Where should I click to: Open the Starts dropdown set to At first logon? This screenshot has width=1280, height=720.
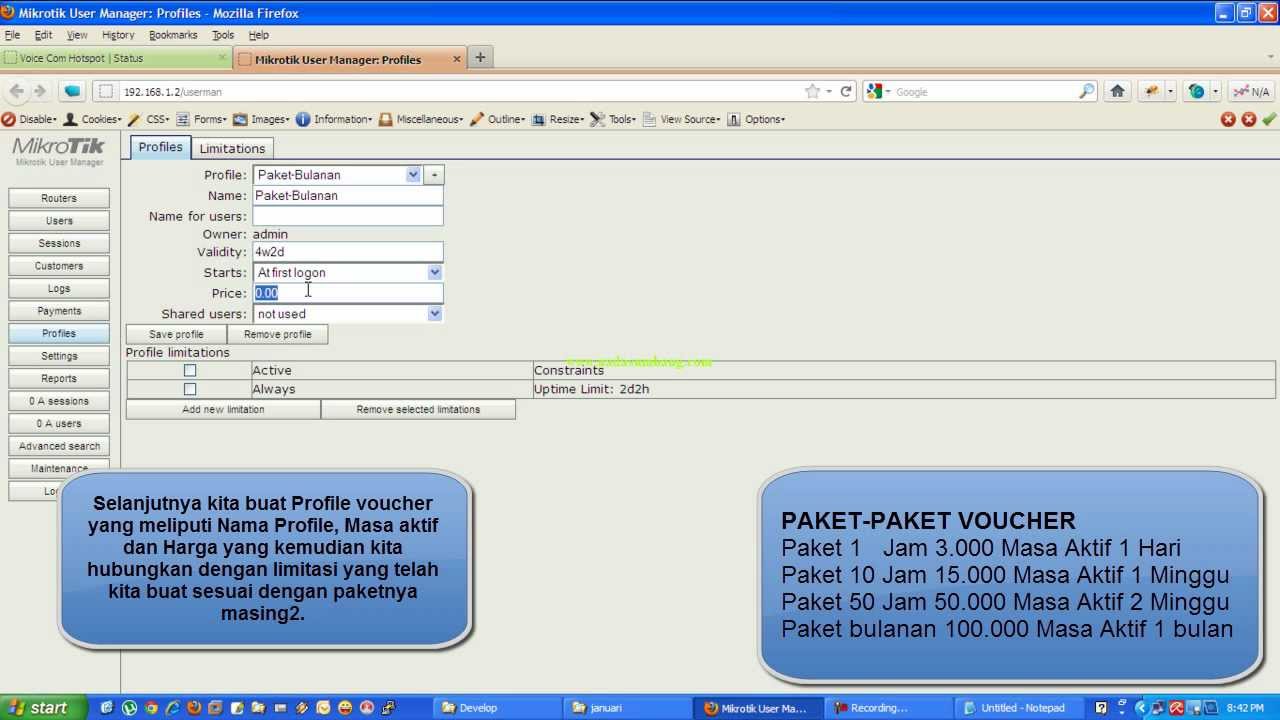click(348, 272)
